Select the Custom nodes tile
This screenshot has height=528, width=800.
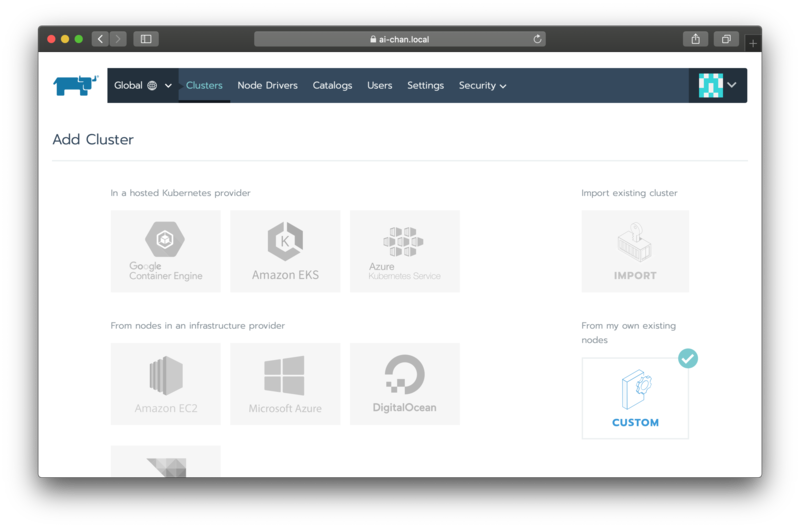[x=635, y=398]
